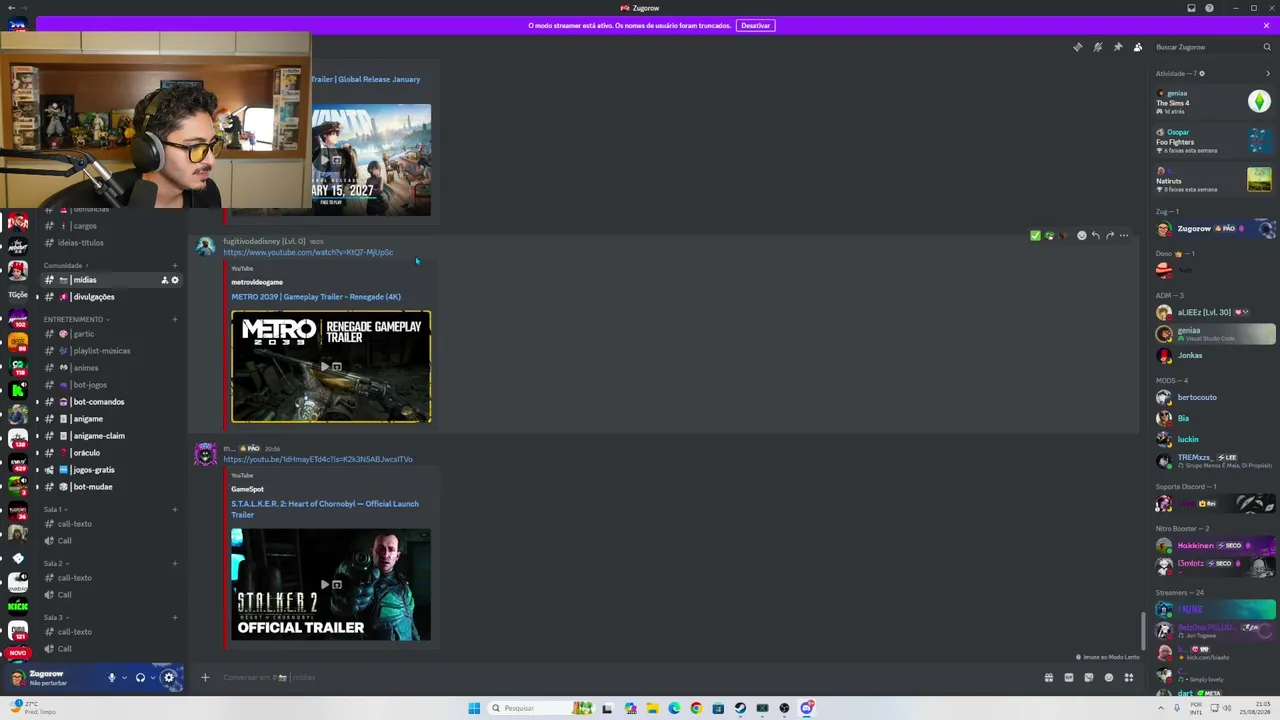Viewport: 1280px width, 720px height.
Task: Open user settings gear
Action: click(169, 677)
